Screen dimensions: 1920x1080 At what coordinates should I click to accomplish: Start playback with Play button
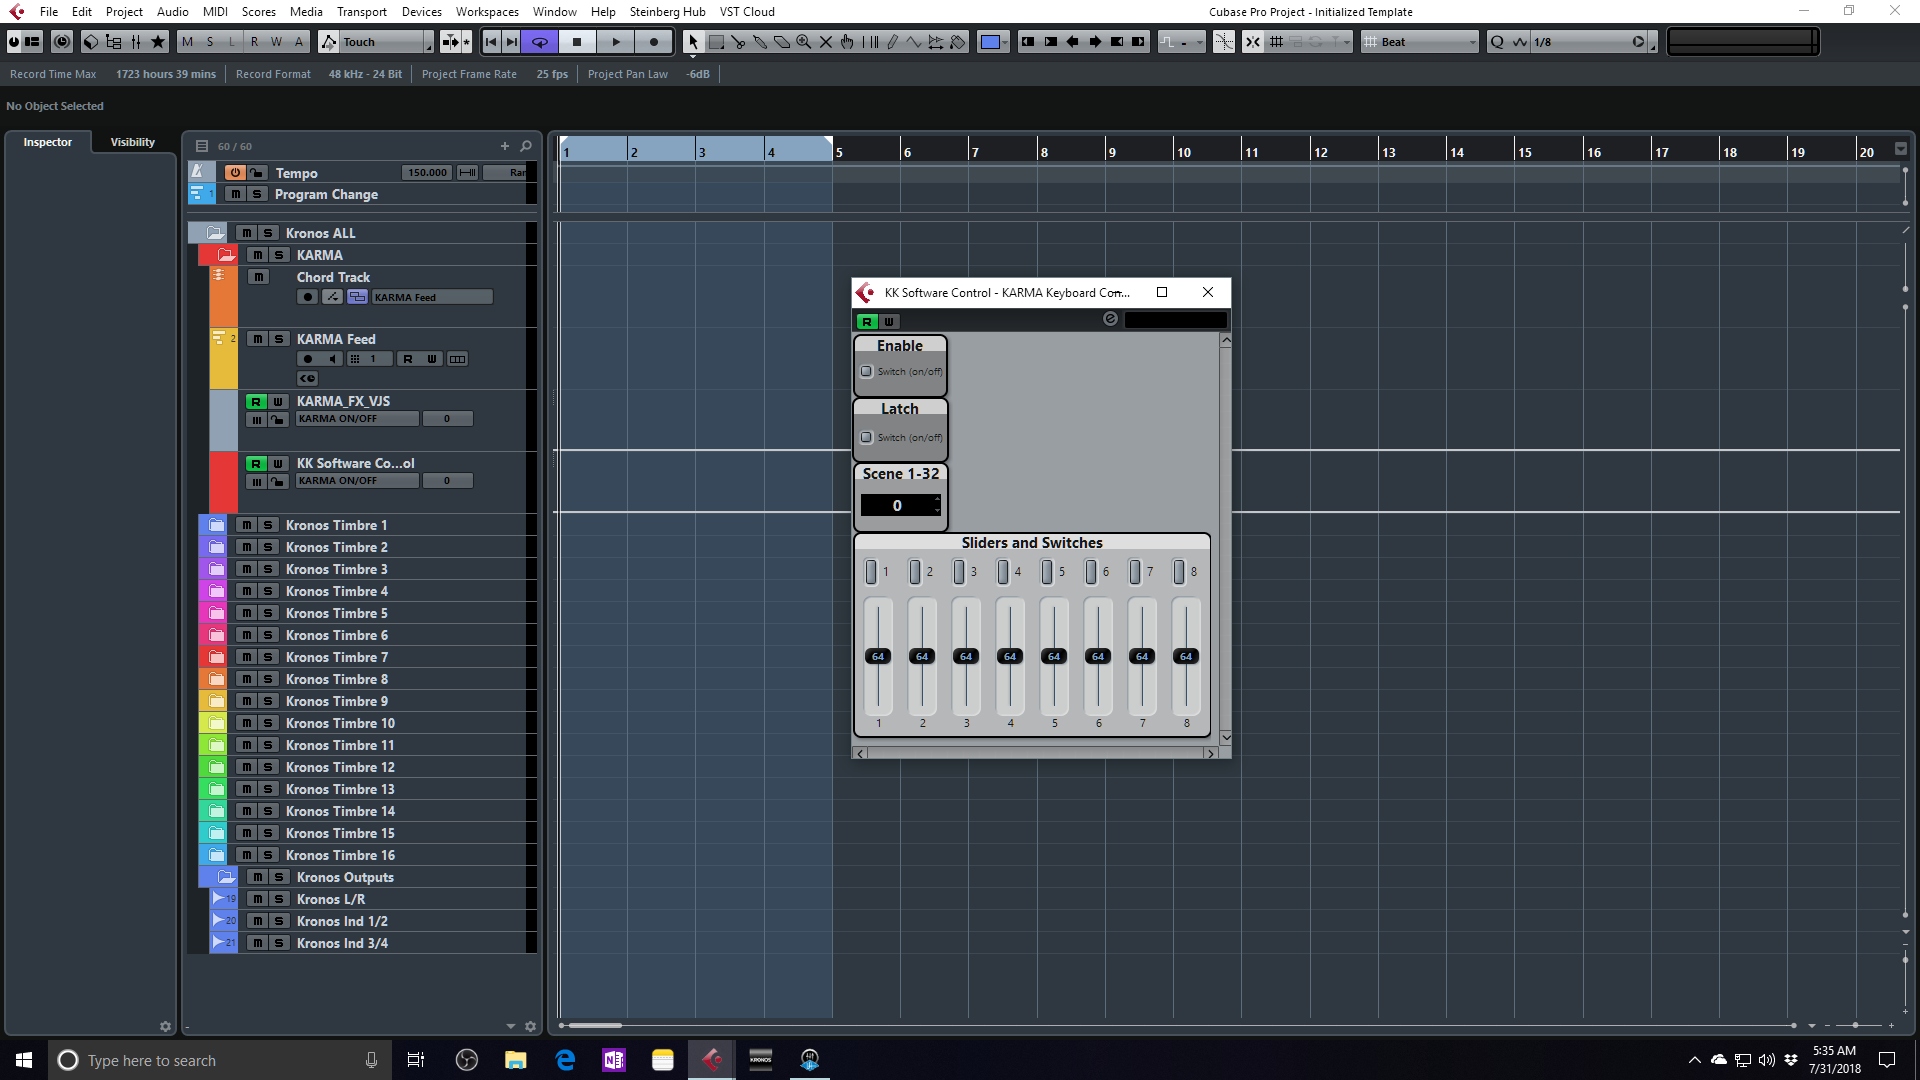coord(616,42)
